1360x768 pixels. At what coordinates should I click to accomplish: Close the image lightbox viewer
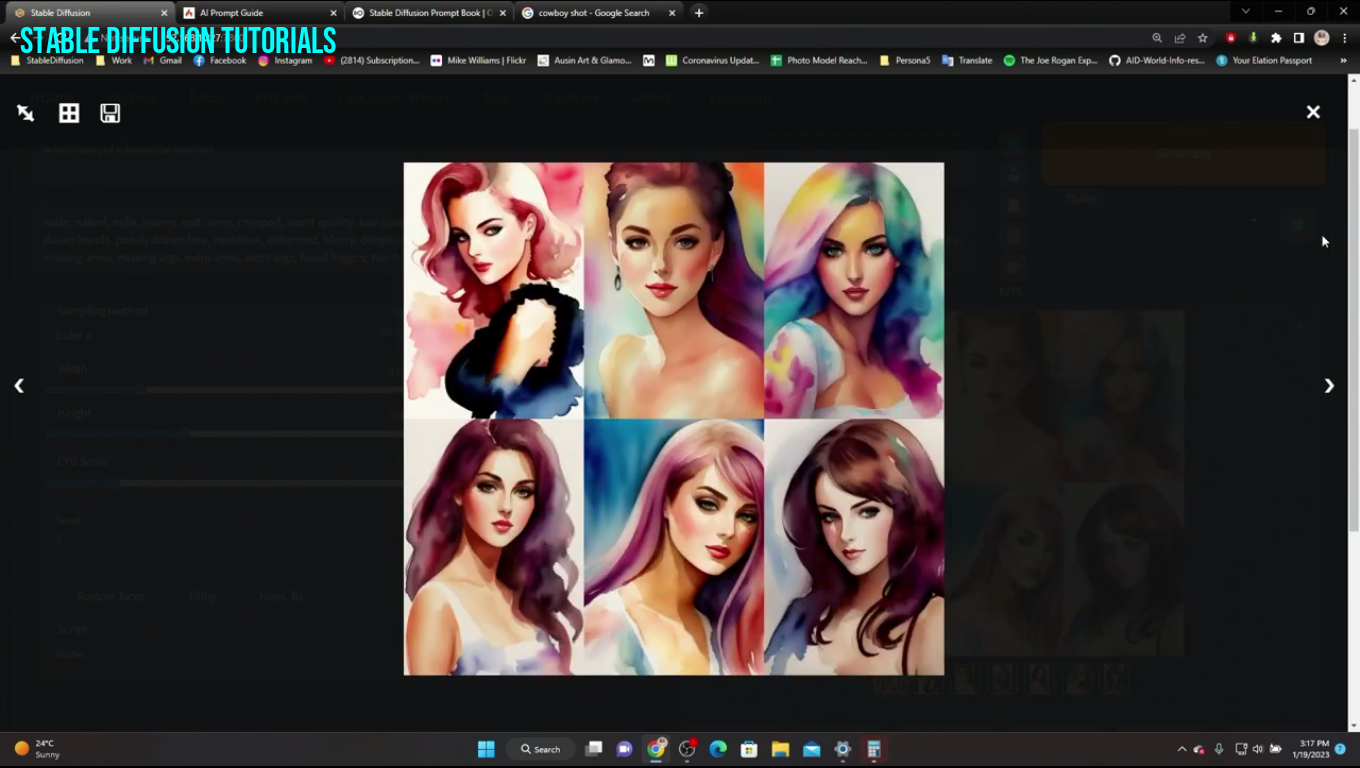(1313, 112)
